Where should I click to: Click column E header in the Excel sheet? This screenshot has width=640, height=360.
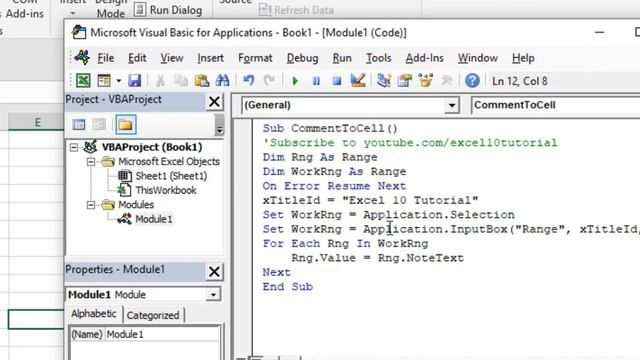(x=37, y=122)
